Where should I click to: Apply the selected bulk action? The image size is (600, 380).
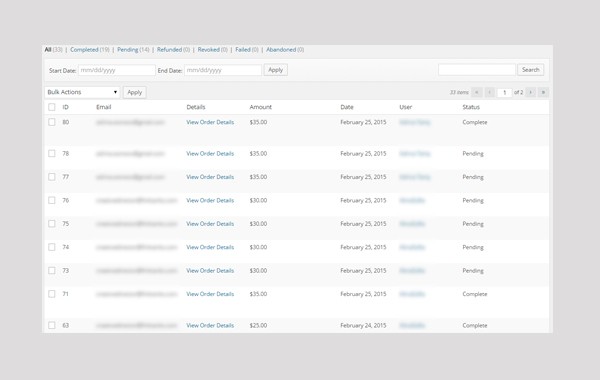click(x=135, y=92)
